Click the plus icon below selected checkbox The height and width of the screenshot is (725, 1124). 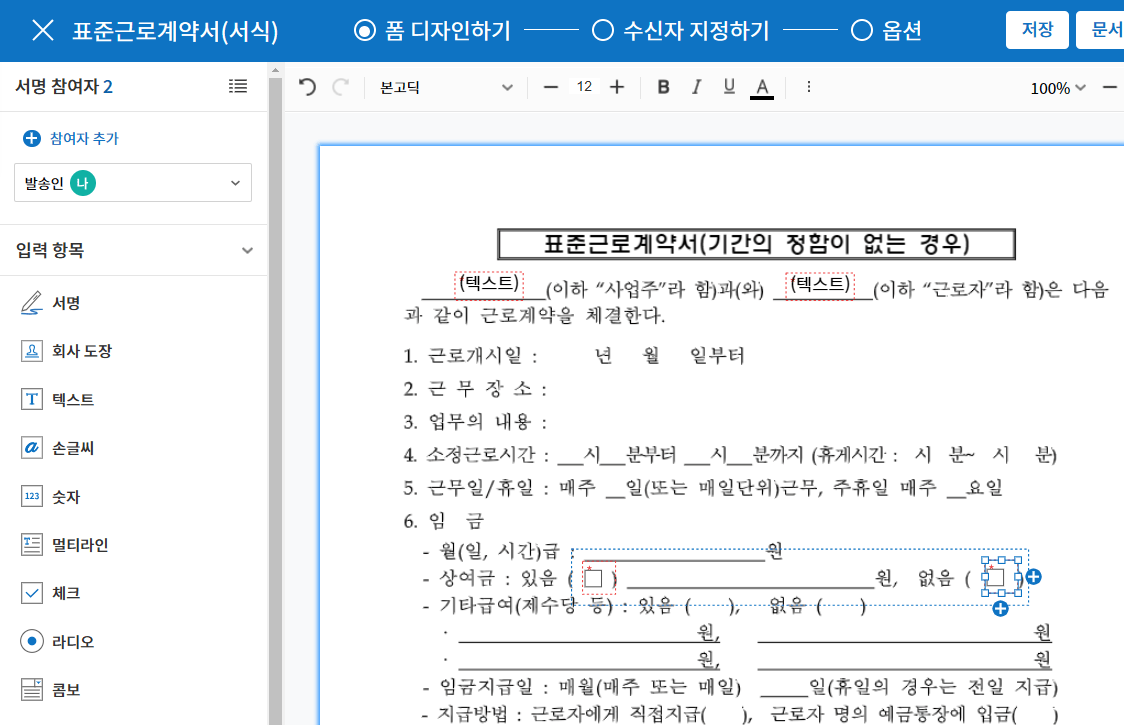(1001, 609)
